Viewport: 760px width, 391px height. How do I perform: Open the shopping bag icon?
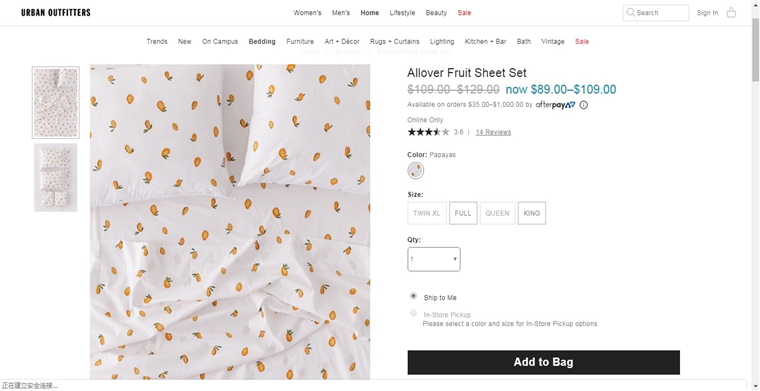[x=731, y=13]
